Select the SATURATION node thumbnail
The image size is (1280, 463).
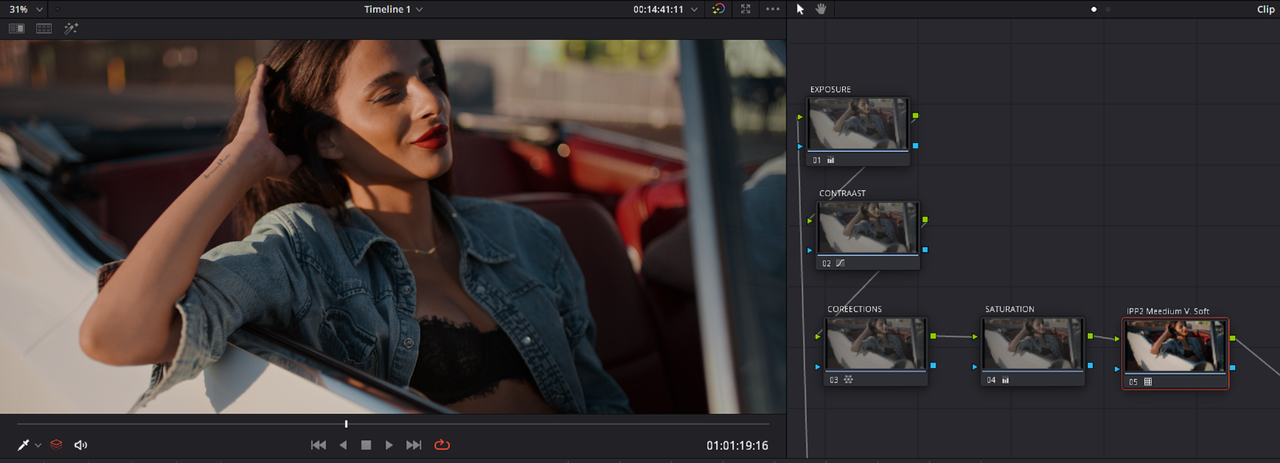(x=1034, y=344)
